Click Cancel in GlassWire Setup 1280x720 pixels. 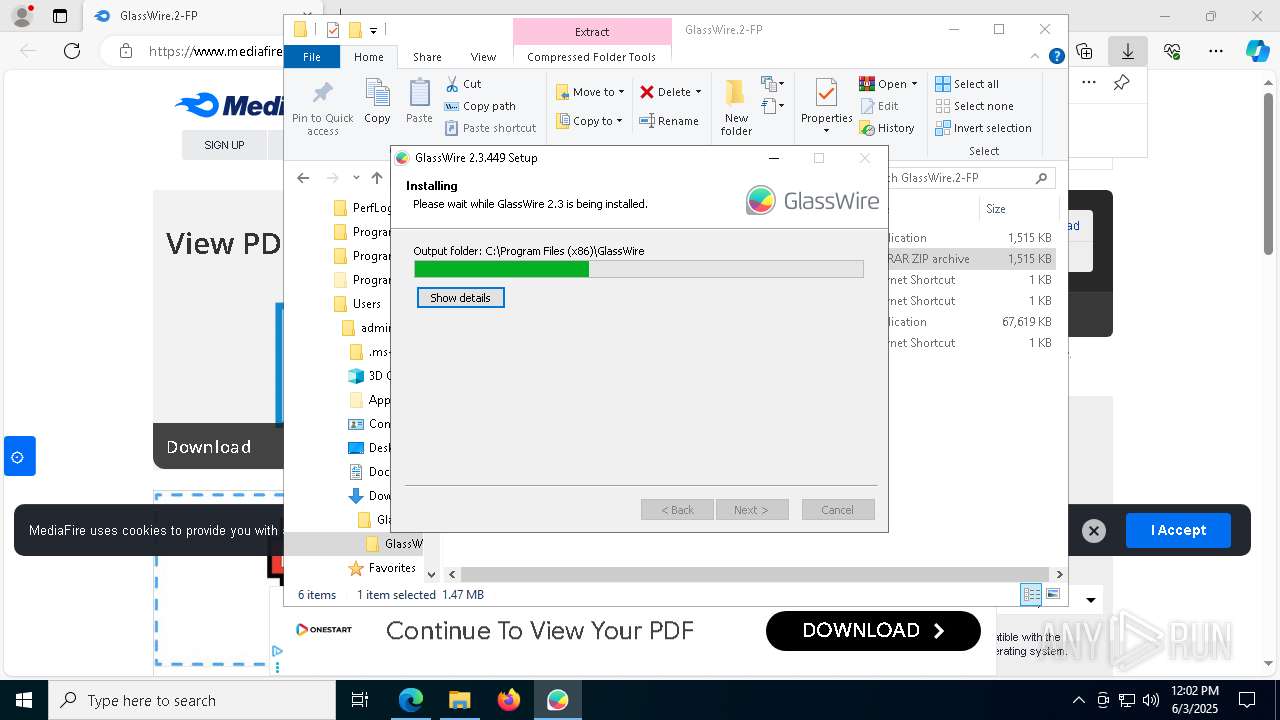pyautogui.click(x=838, y=510)
